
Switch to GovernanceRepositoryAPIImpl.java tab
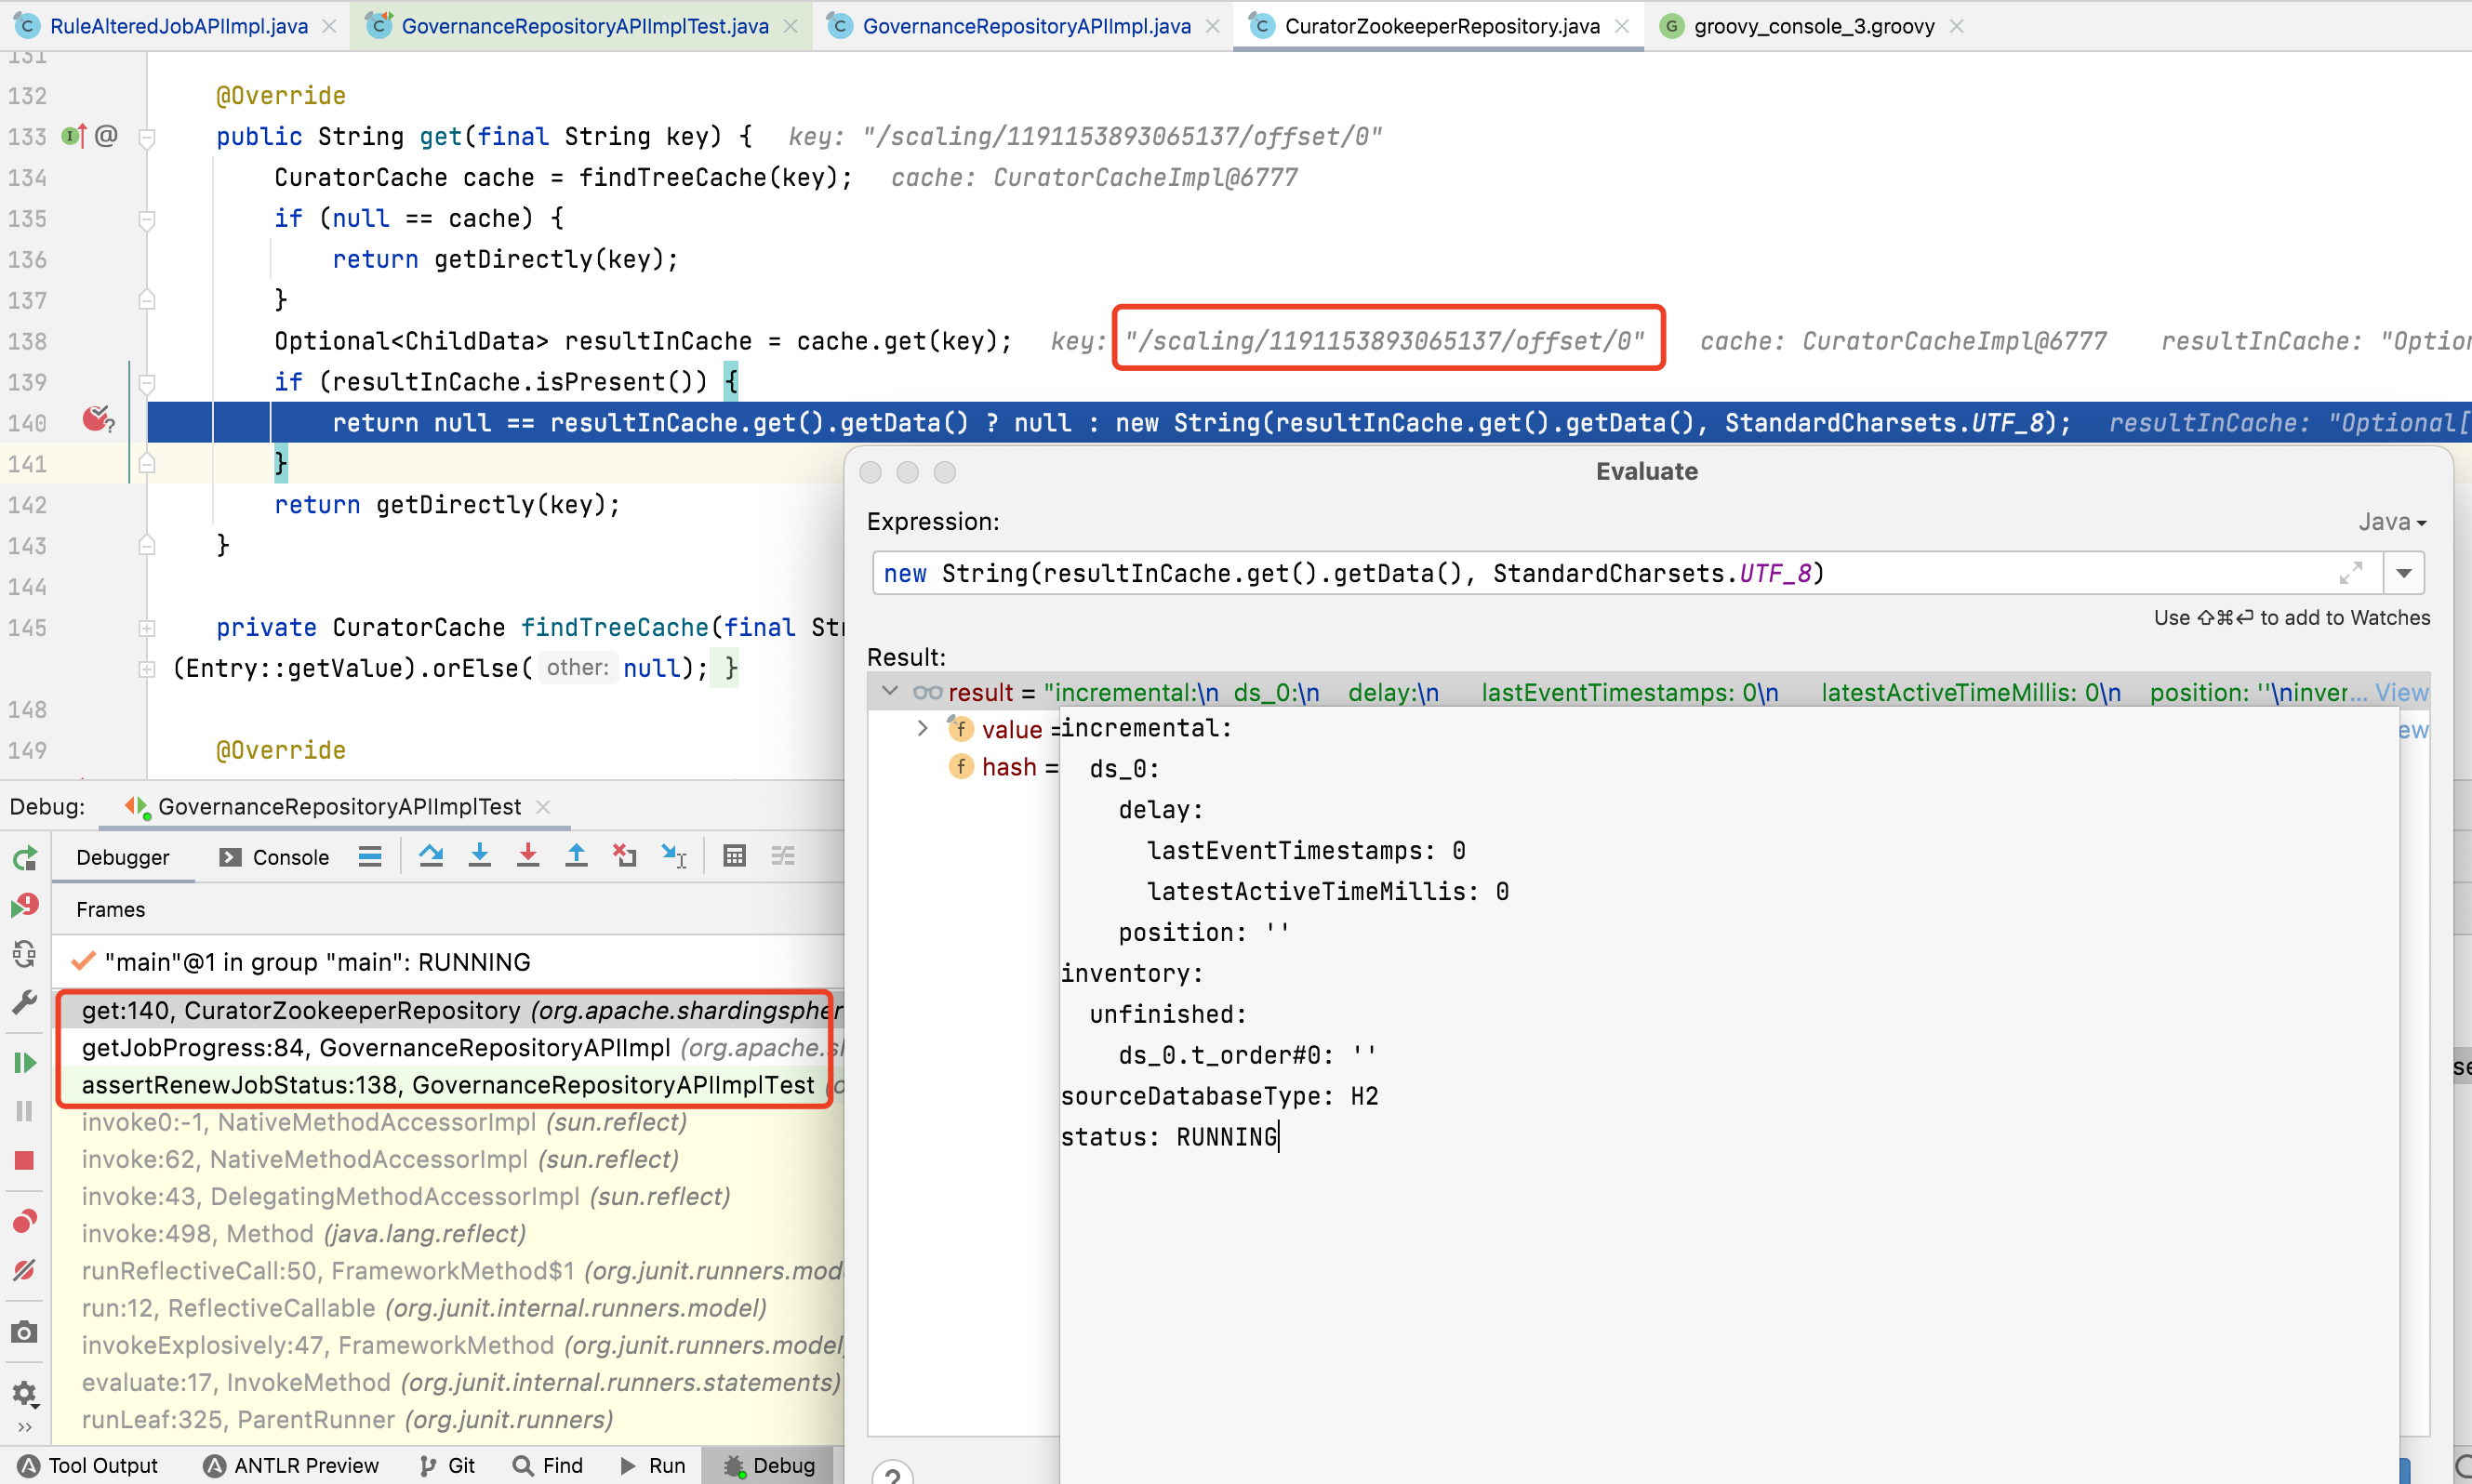point(1026,26)
